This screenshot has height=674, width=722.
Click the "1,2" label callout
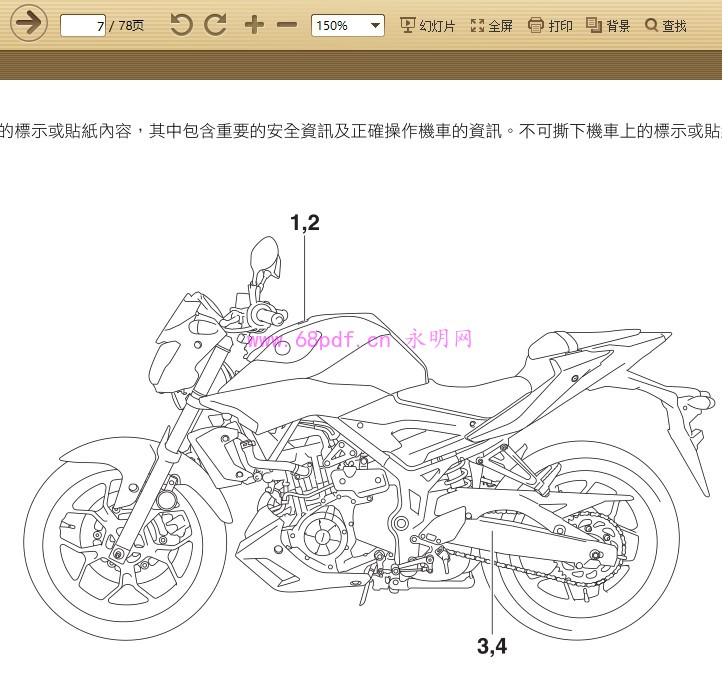pyautogui.click(x=305, y=223)
